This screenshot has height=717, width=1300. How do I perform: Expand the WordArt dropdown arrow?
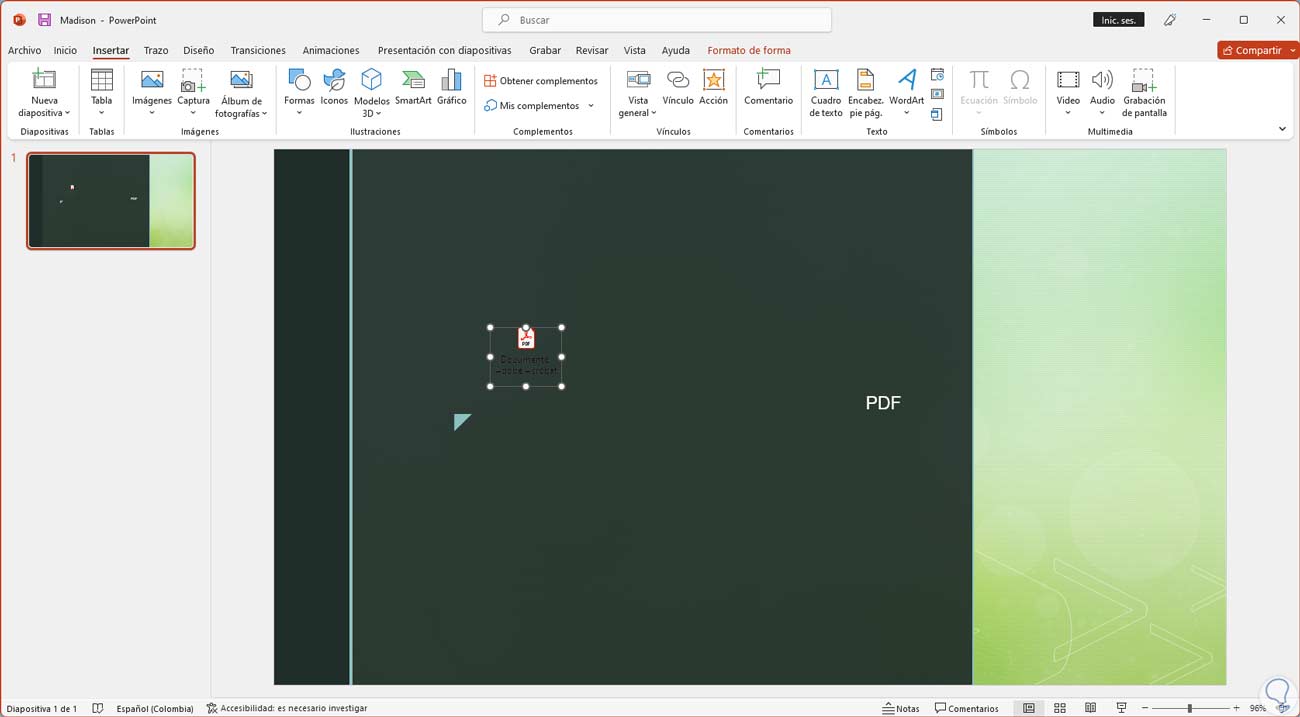pyautogui.click(x=906, y=113)
